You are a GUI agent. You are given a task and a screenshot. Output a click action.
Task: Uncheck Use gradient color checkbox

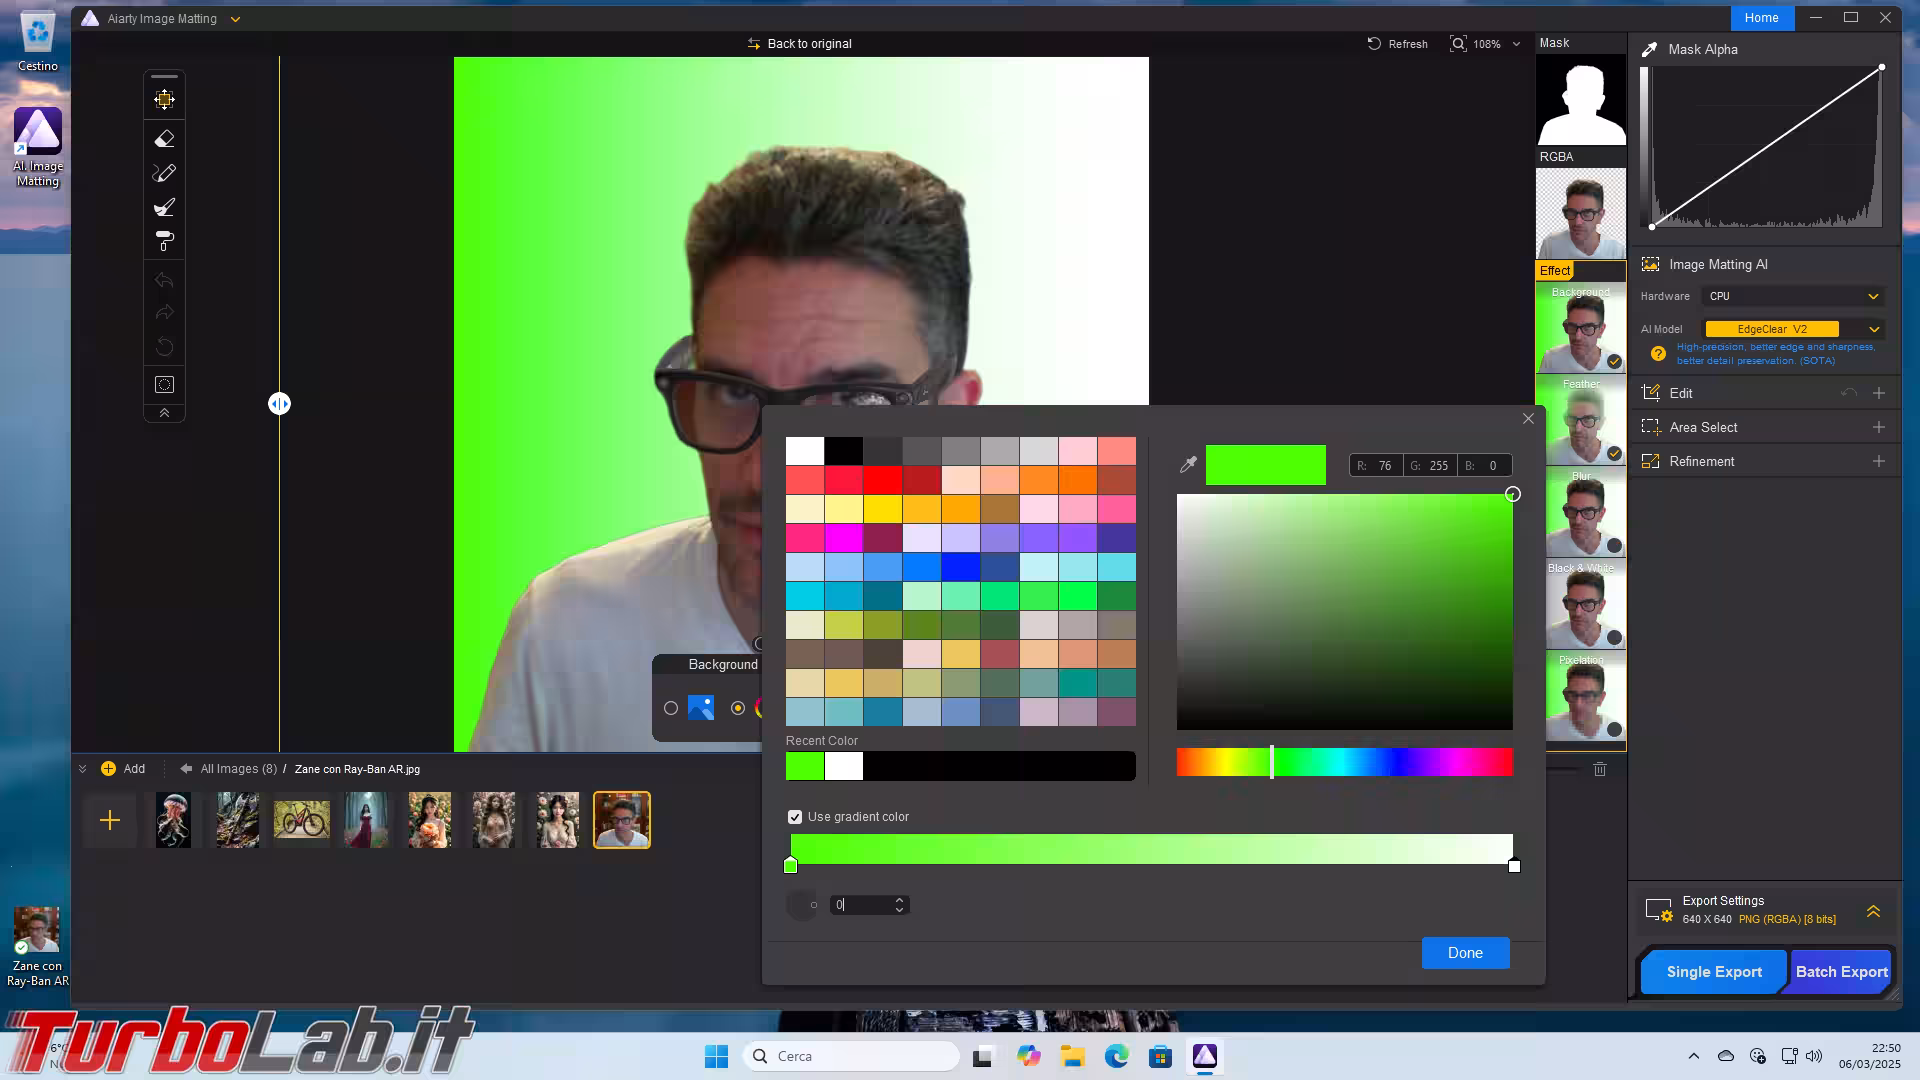click(795, 817)
